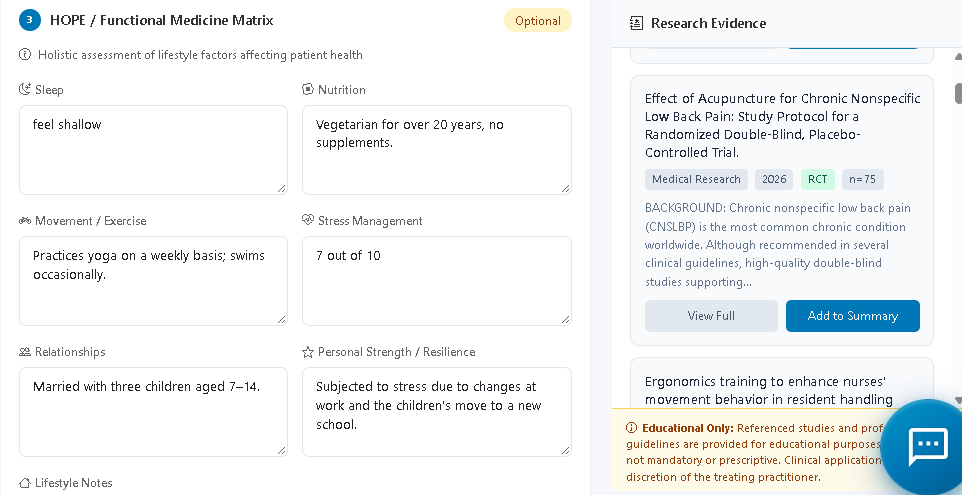Click the Educational Only warning icon

[x=631, y=428]
